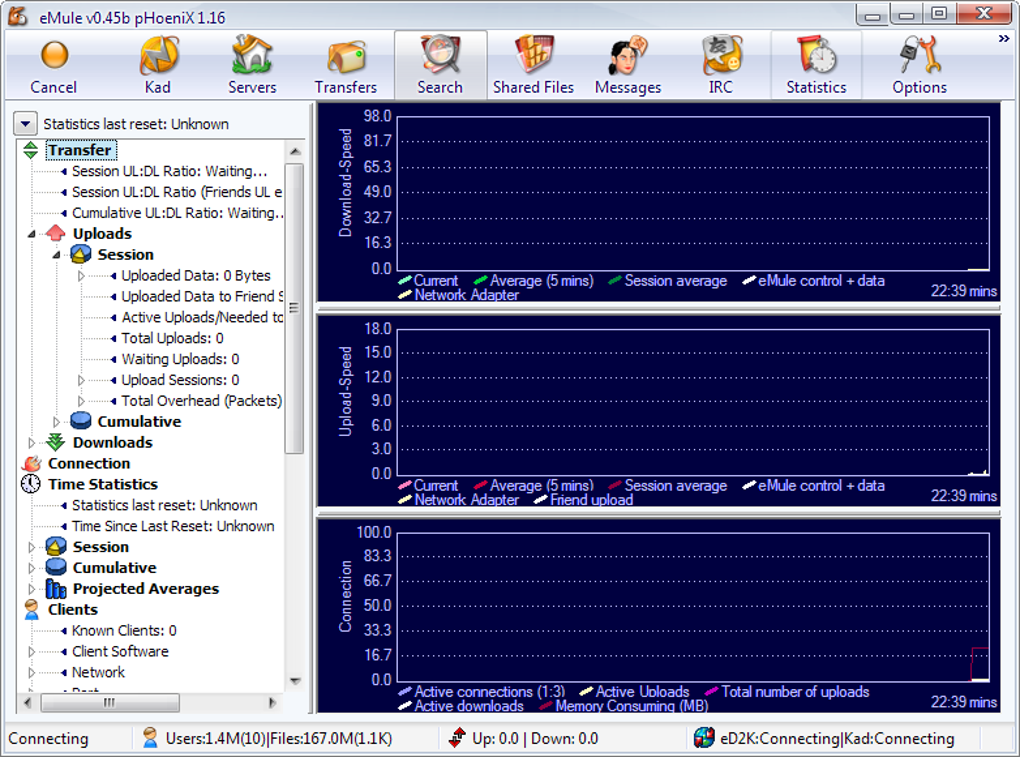This screenshot has width=1020, height=757.
Task: Expand the Downloads tree node
Action: (x=31, y=442)
